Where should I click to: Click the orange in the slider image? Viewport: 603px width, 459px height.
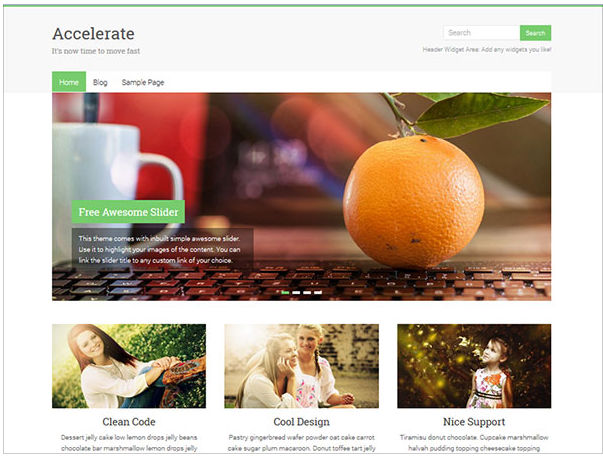click(413, 201)
